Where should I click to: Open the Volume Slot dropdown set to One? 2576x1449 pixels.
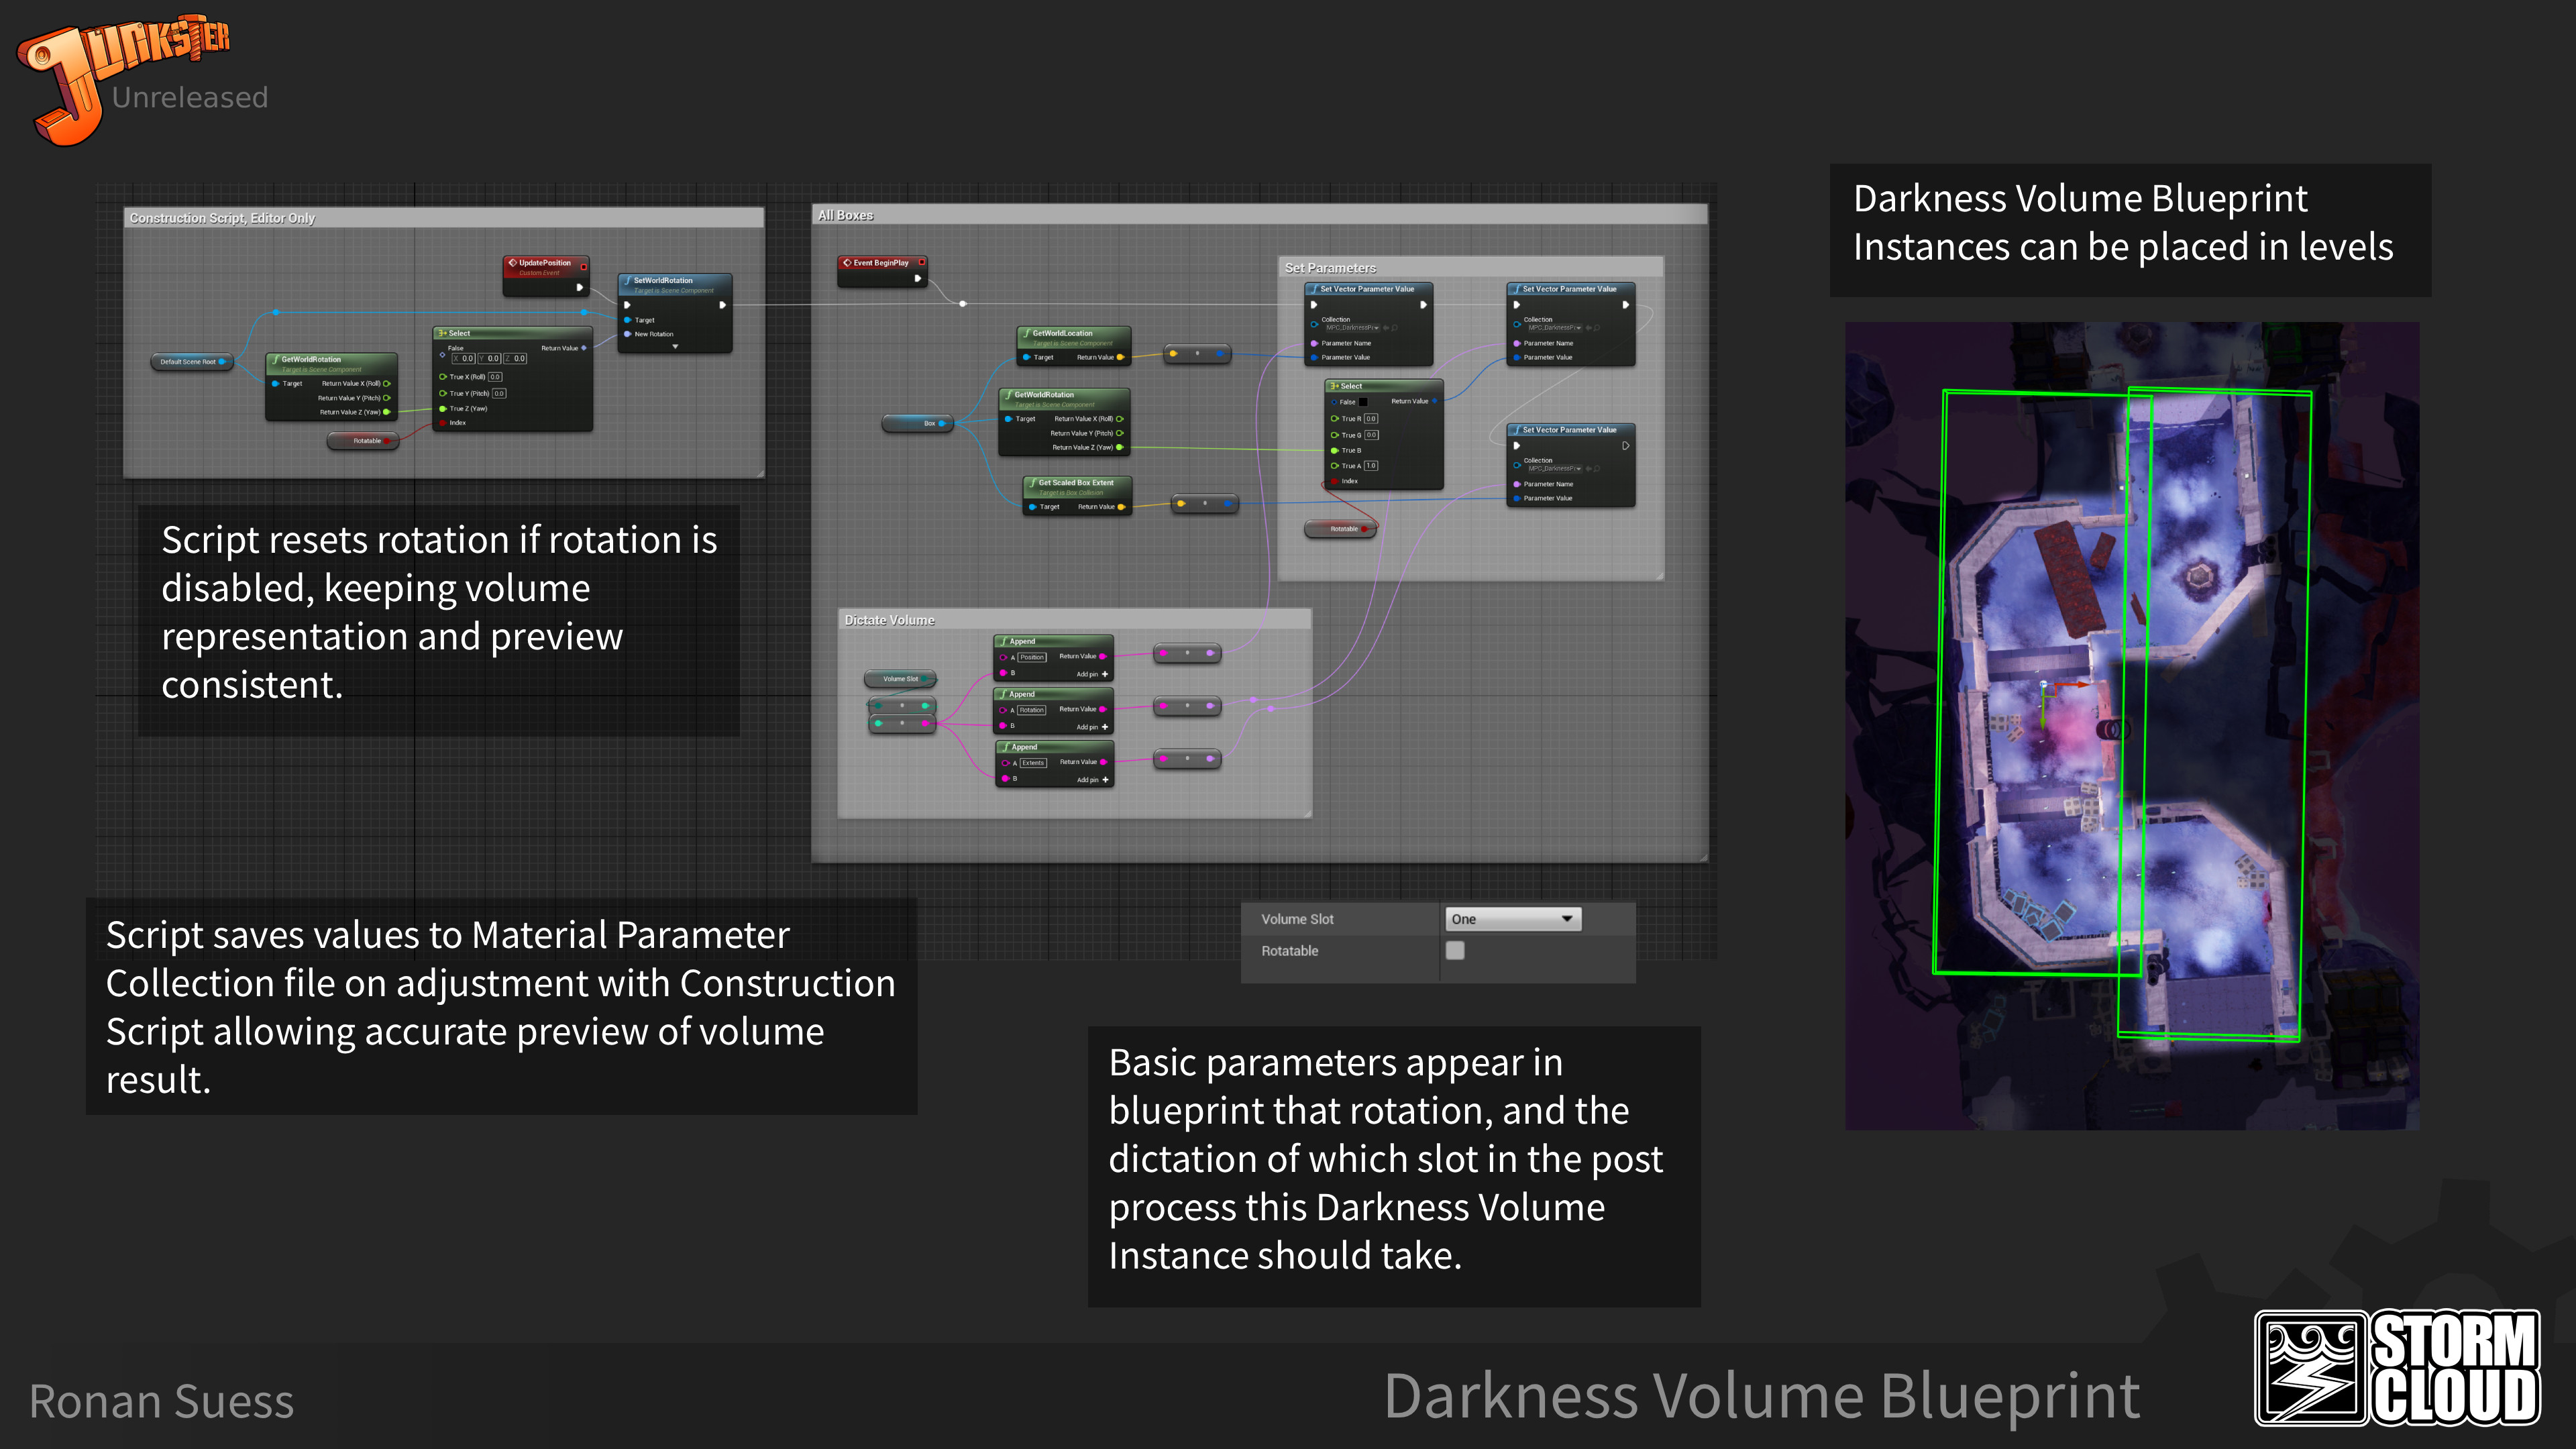point(1512,918)
